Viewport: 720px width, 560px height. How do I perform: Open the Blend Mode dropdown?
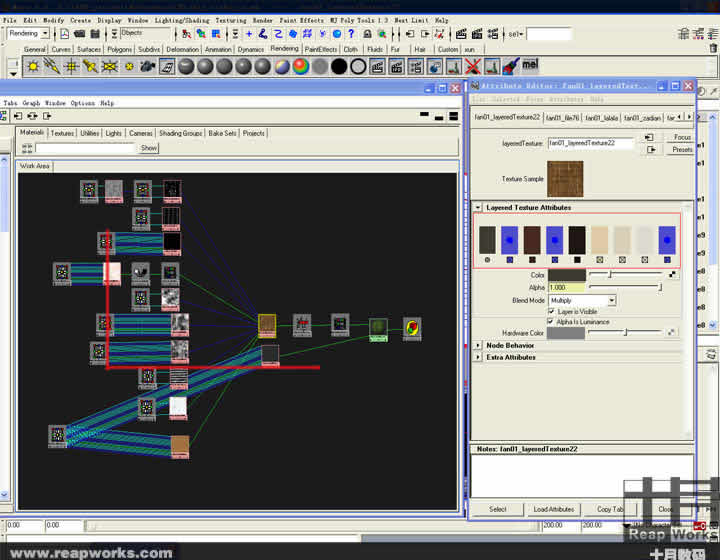(x=582, y=300)
